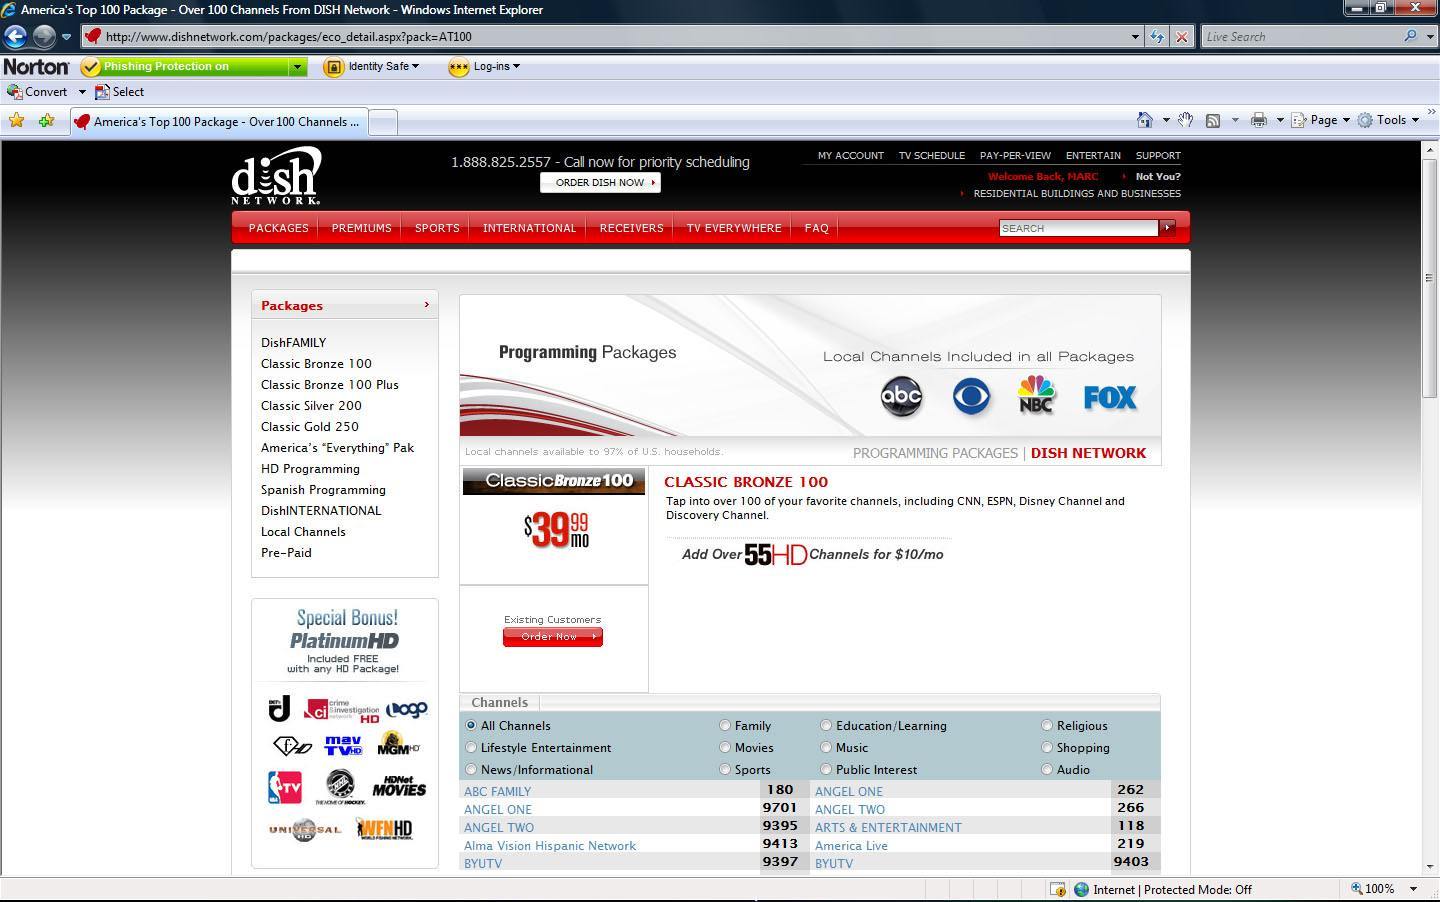Screen dimensions: 1440x902
Task: Select the Education/Learning radio button
Action: pos(826,725)
